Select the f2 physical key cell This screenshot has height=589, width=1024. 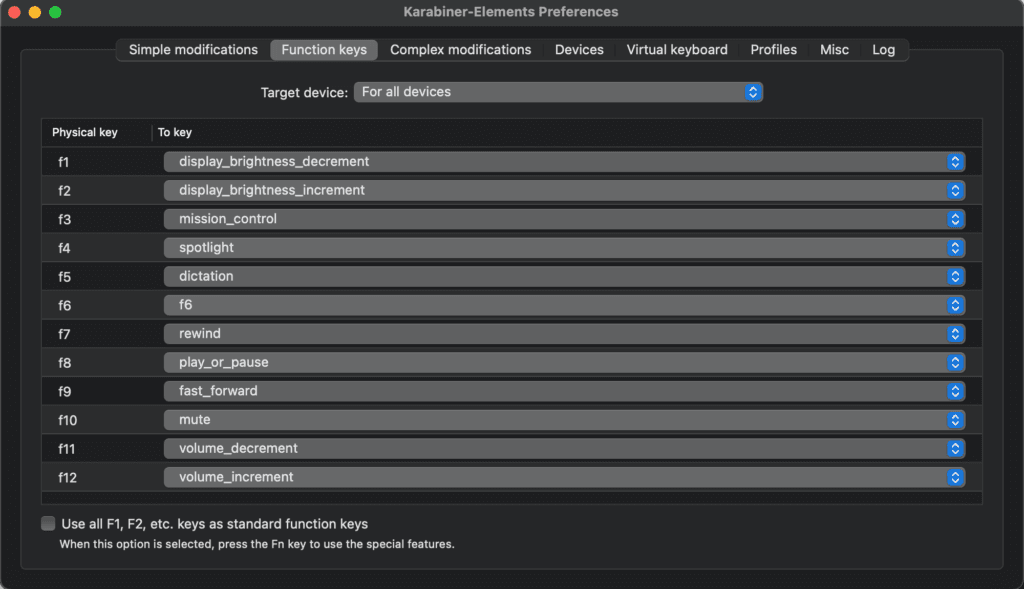64,191
